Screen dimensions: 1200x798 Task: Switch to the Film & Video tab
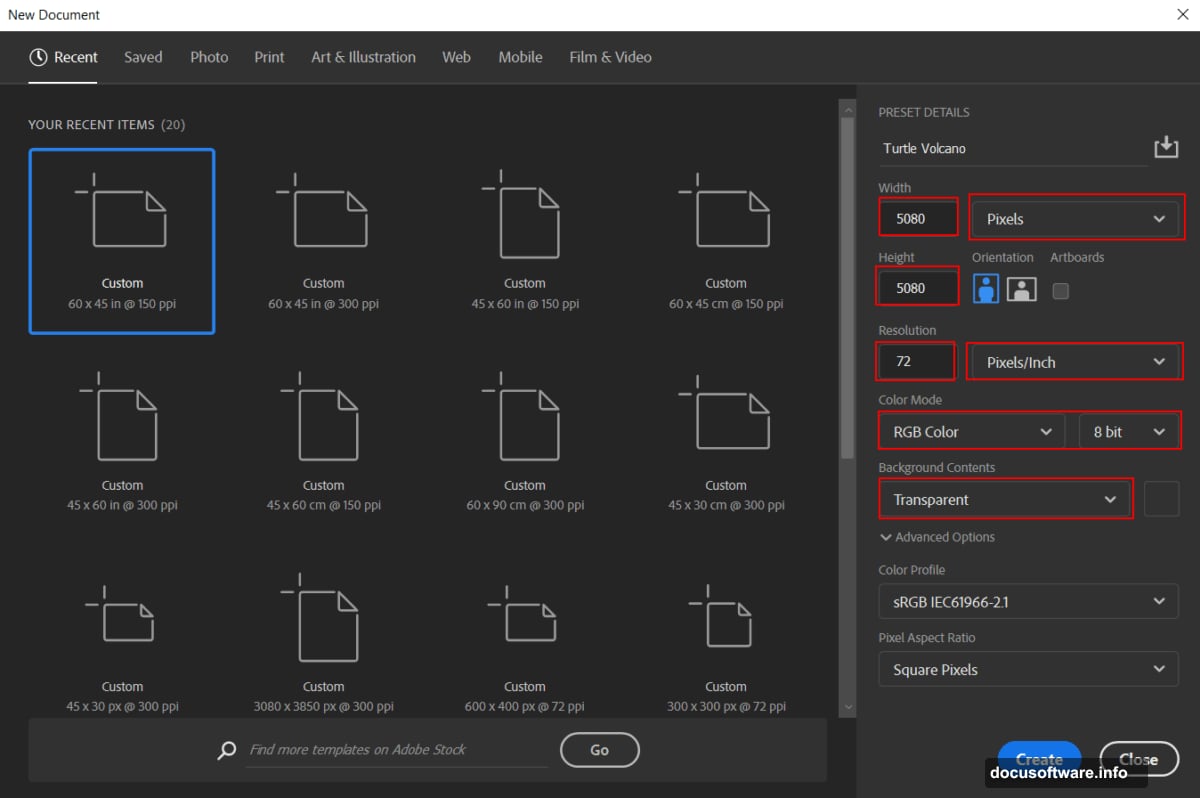point(610,57)
